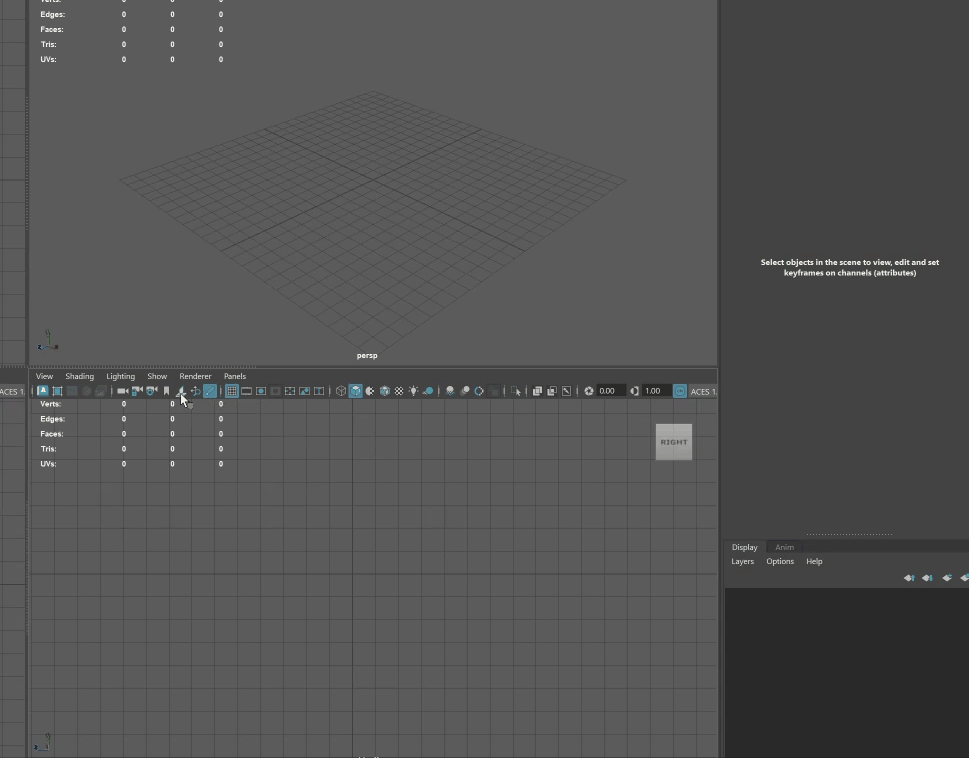Viewport: 969px width, 758px height.
Task: Open the Layers menu in layer editor
Action: tap(742, 562)
